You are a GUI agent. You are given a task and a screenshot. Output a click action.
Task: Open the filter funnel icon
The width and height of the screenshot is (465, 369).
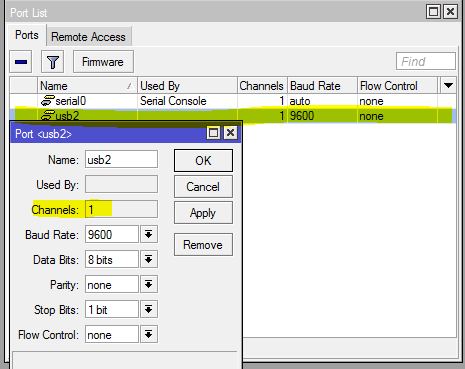52,62
